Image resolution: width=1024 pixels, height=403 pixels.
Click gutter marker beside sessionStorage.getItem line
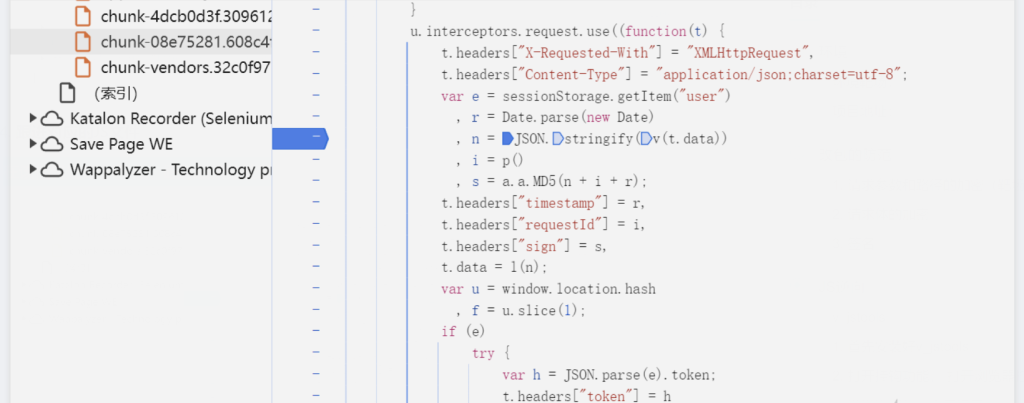(316, 96)
